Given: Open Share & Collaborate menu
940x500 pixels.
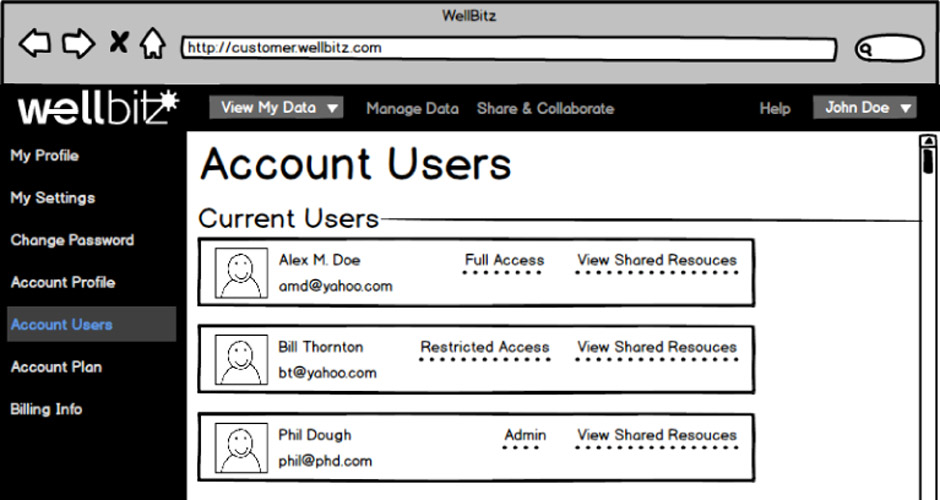Looking at the screenshot, I should (545, 108).
